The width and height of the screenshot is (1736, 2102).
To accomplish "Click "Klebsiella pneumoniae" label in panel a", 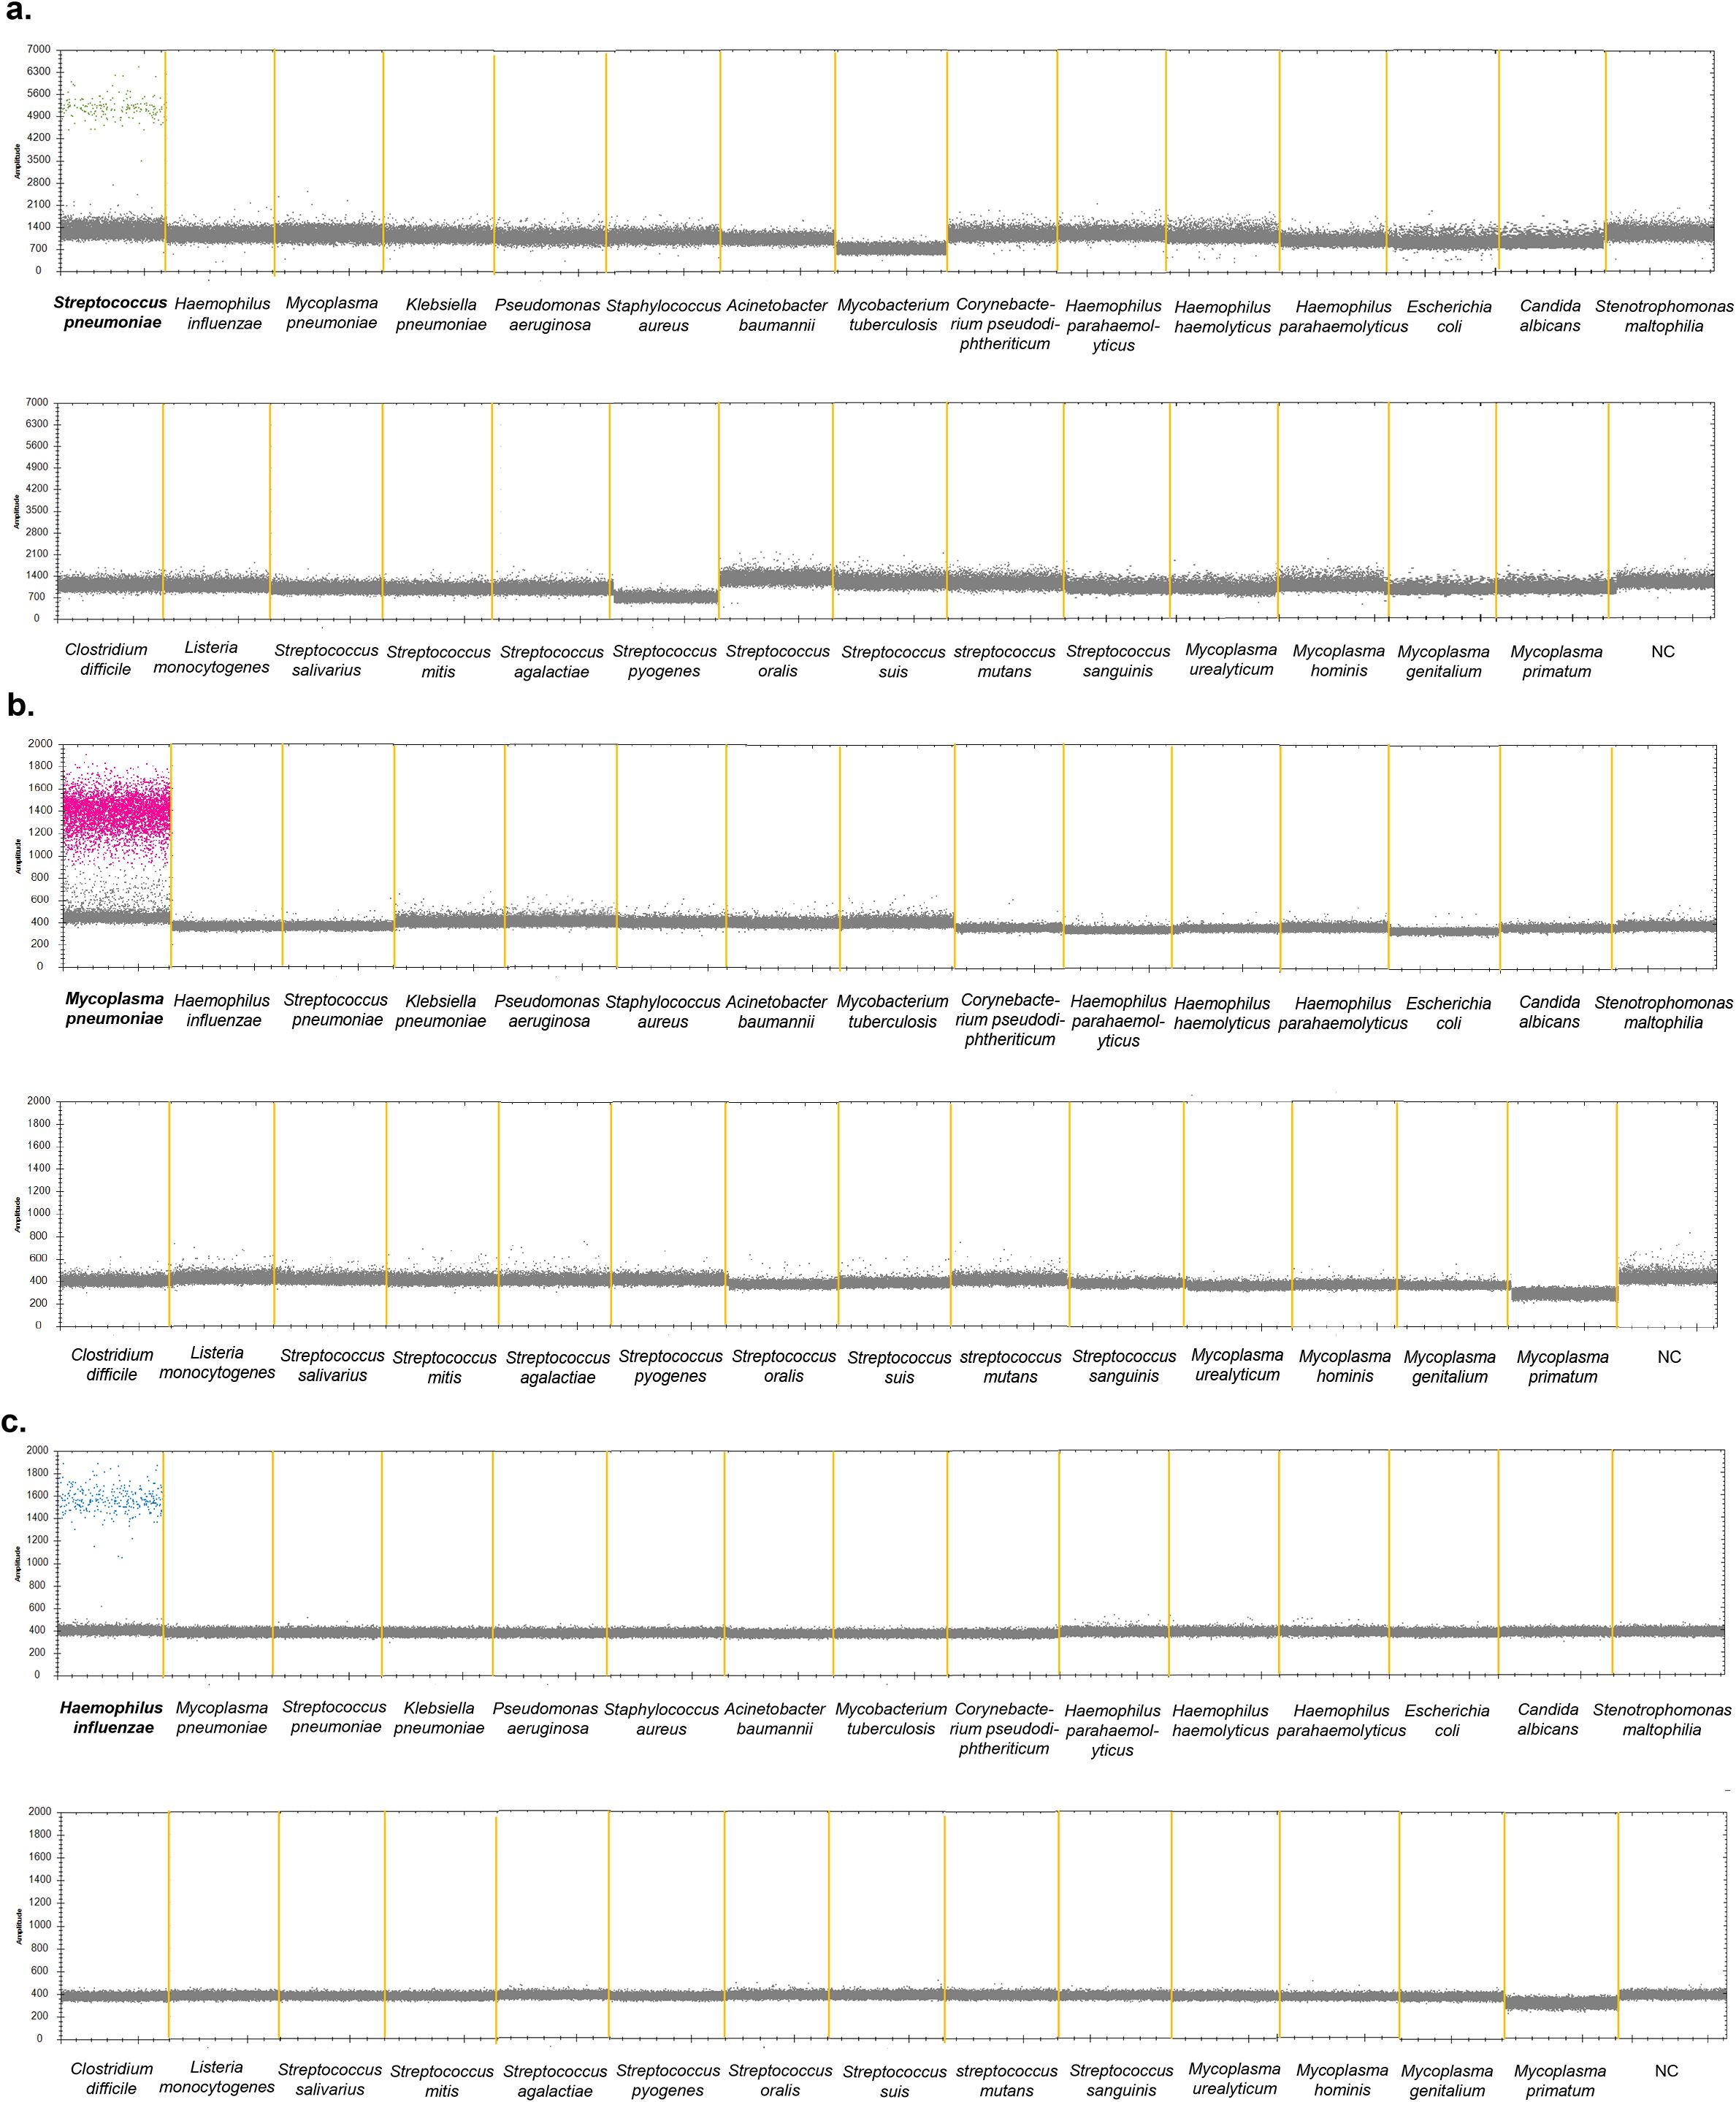I will point(441,314).
